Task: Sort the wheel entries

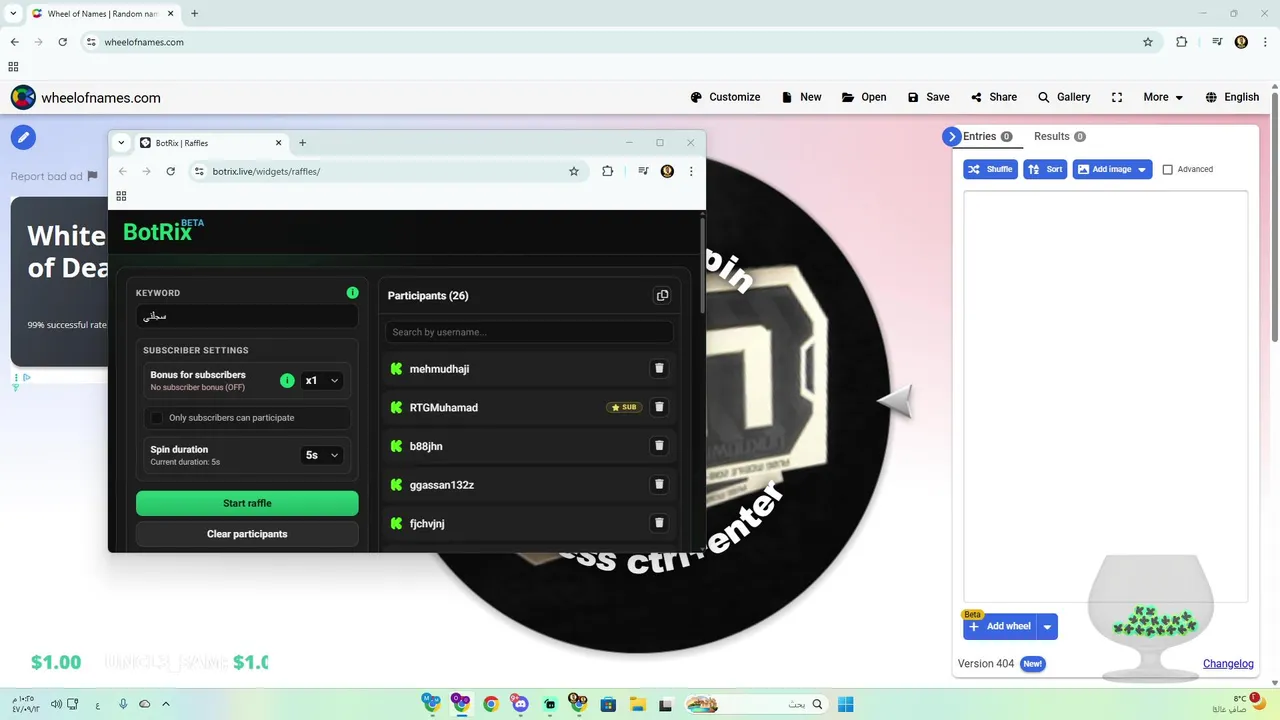Action: pos(1045,169)
